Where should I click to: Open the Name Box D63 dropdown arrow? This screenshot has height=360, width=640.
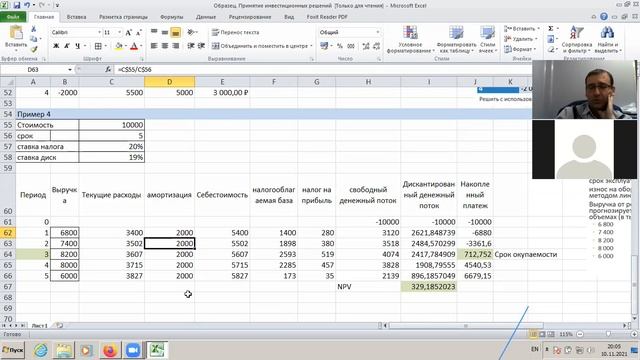(70, 70)
